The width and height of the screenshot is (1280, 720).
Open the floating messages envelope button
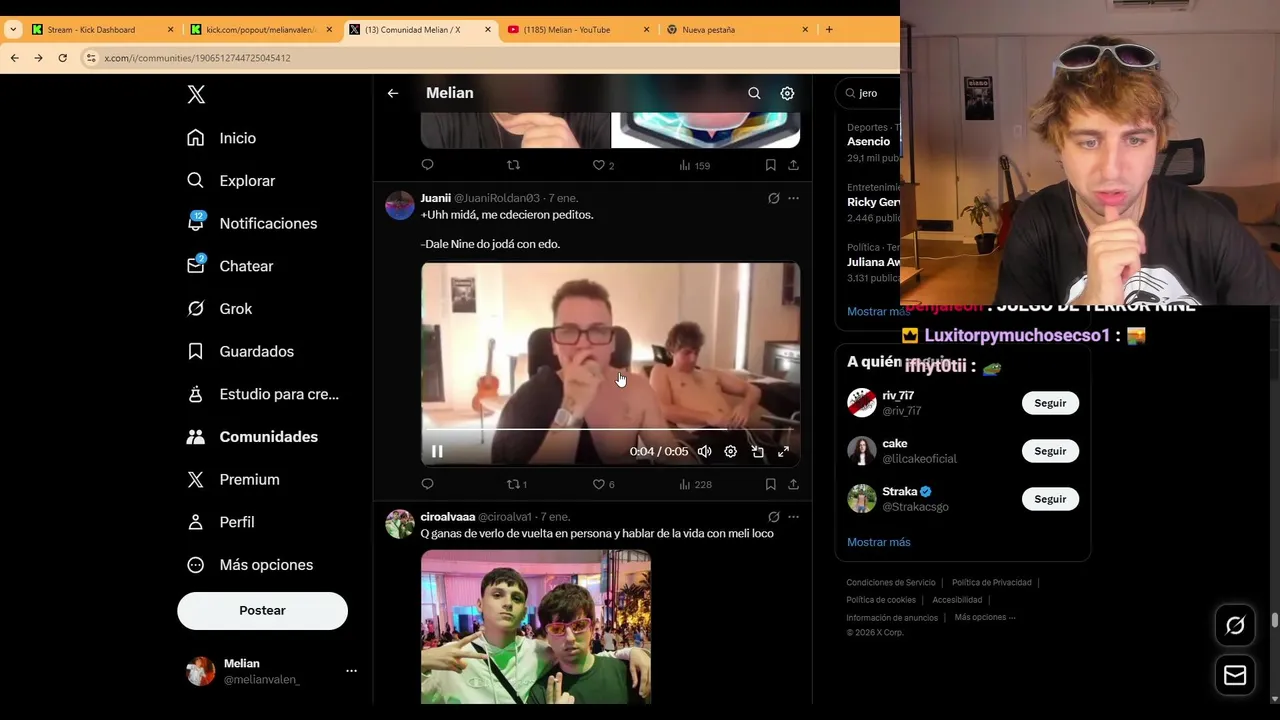[x=1235, y=676]
